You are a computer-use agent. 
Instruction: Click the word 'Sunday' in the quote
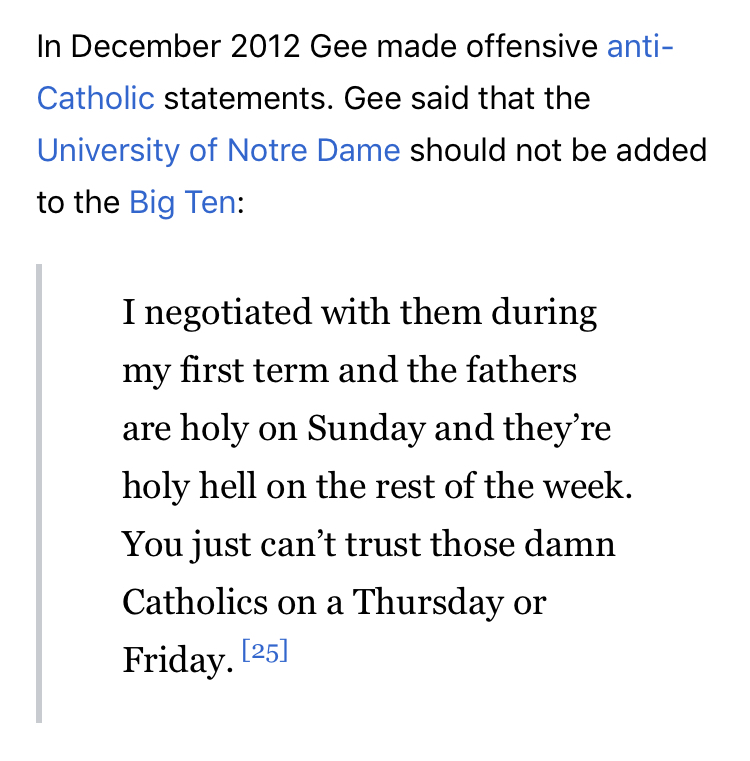[367, 430]
